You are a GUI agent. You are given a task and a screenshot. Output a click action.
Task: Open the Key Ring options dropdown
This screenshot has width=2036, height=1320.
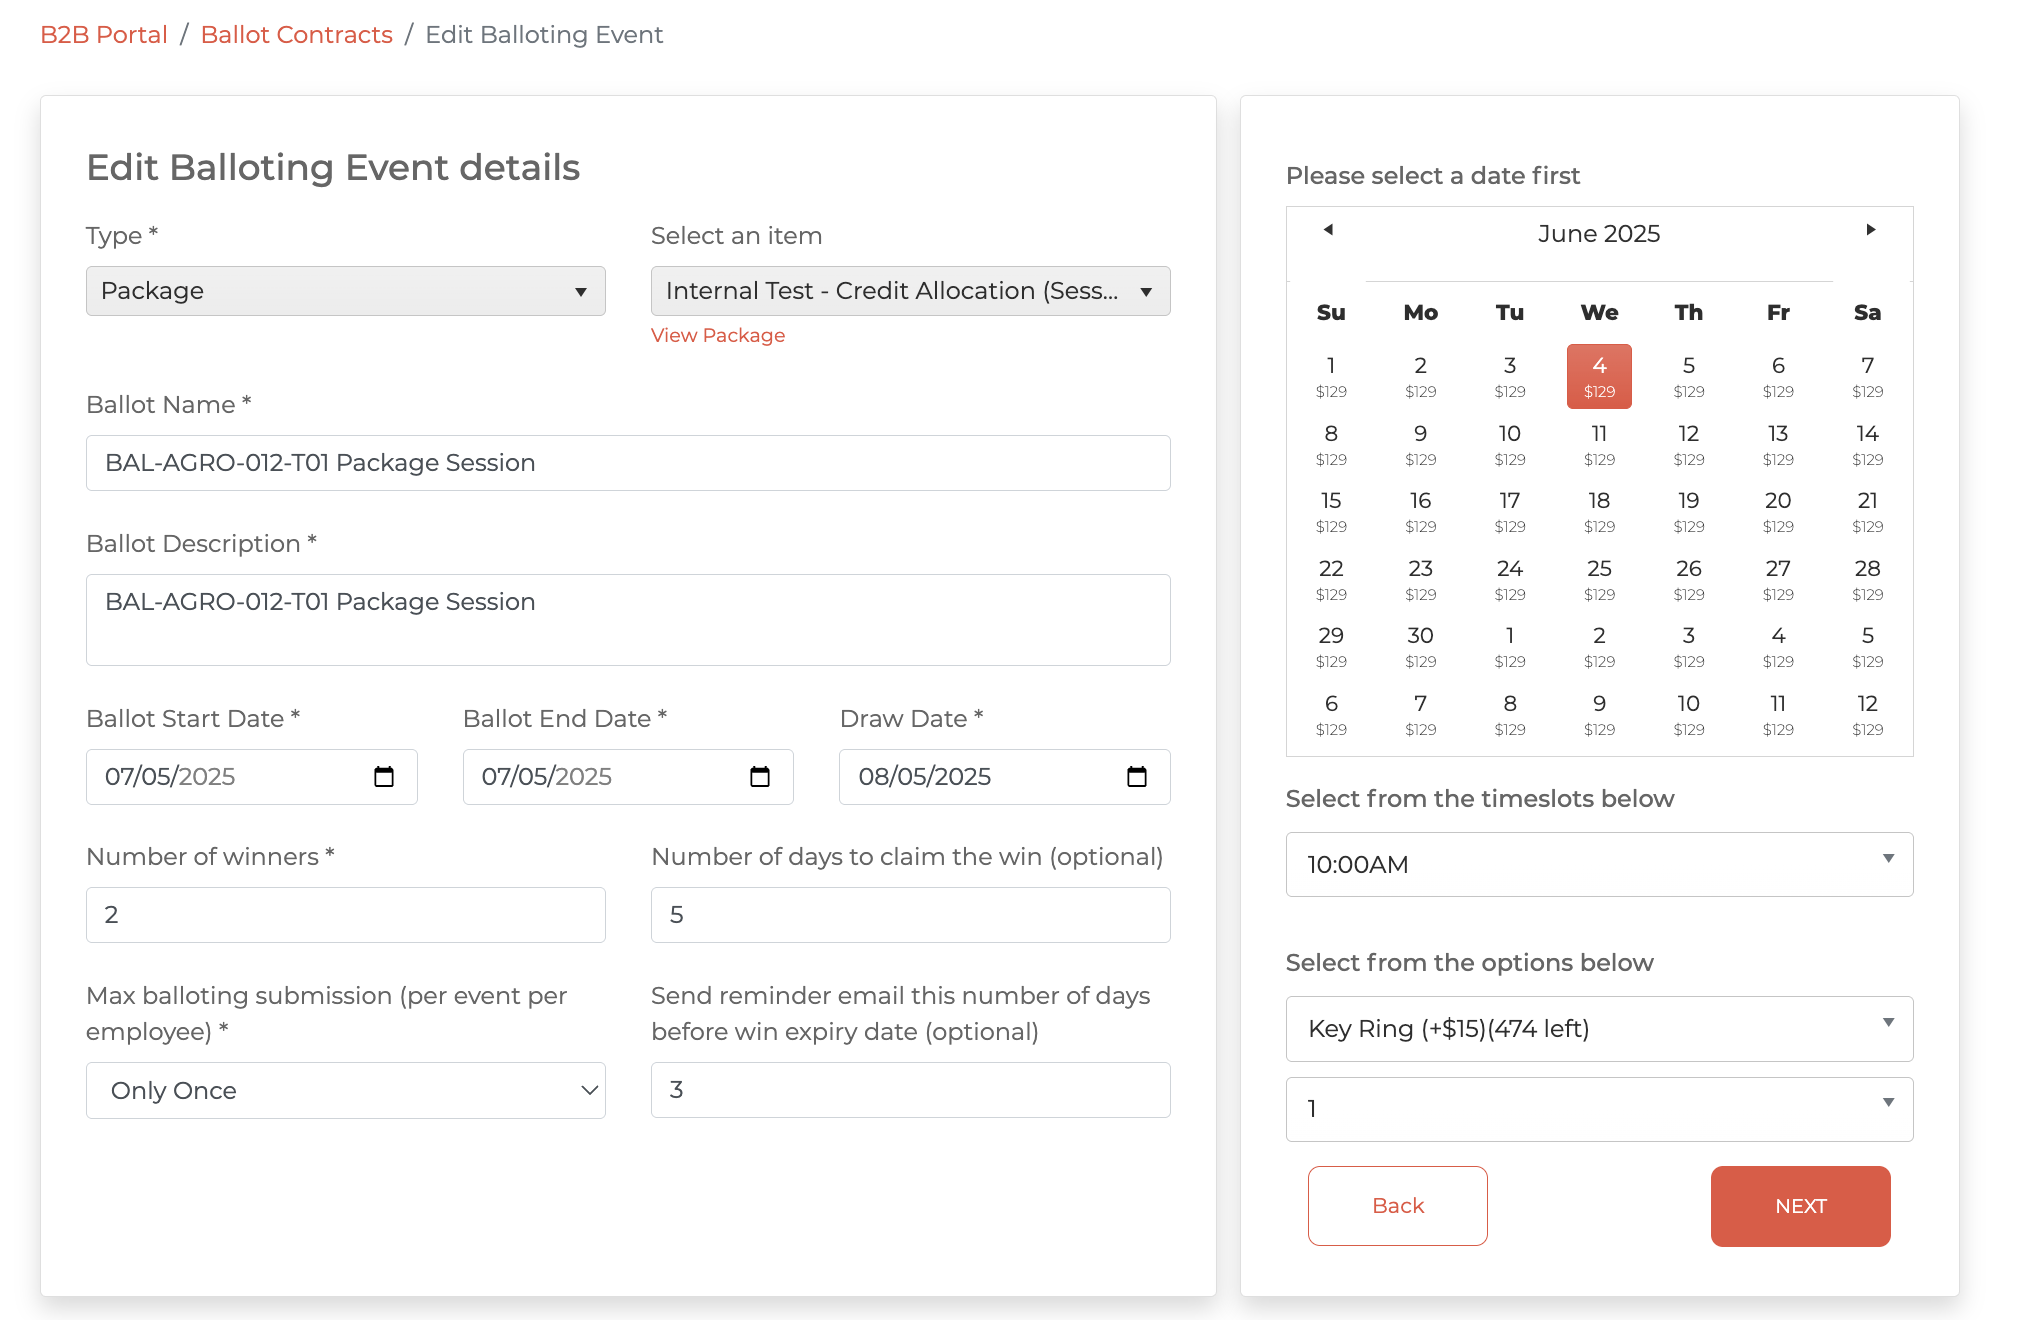pyautogui.click(x=1598, y=1028)
